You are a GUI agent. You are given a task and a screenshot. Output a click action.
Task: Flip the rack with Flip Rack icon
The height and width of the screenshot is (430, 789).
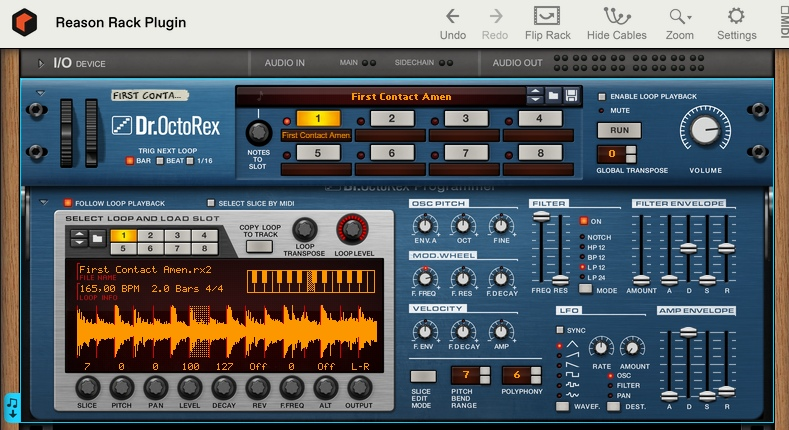coord(547,16)
